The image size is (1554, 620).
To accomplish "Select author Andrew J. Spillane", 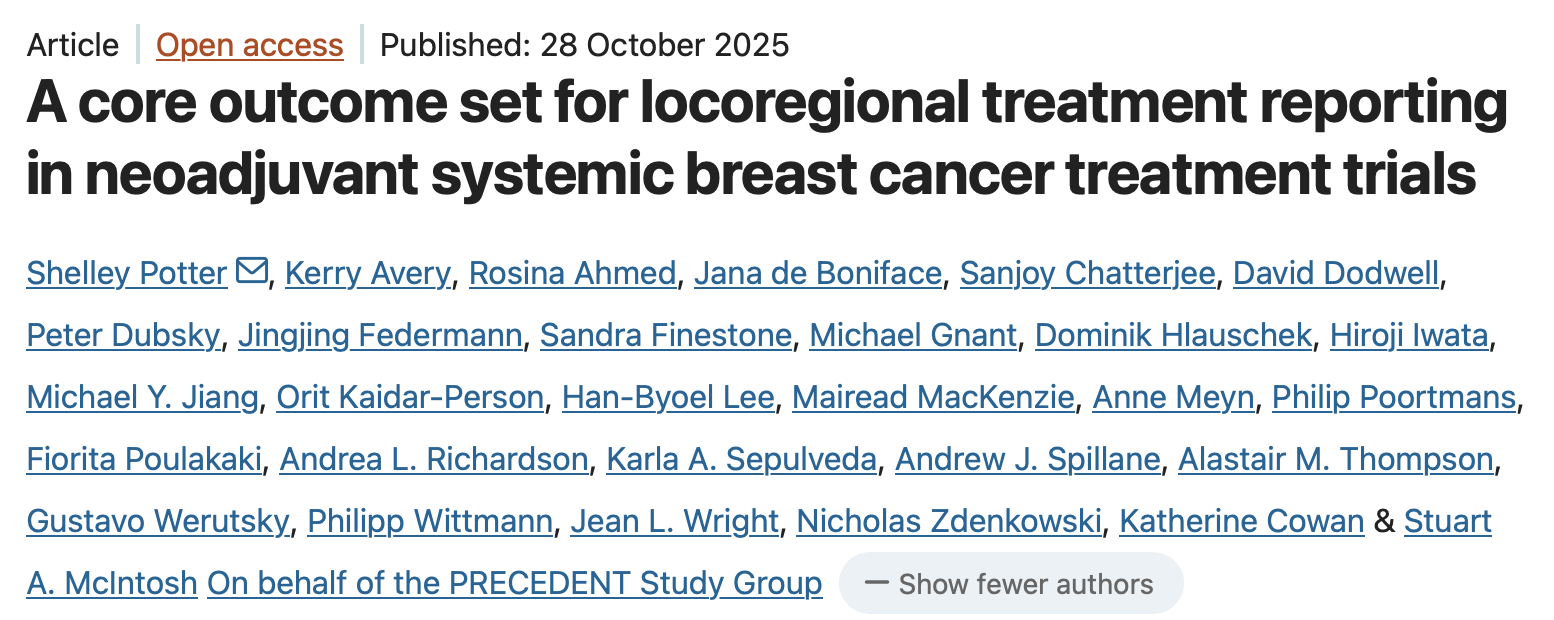I will click(x=1027, y=459).
